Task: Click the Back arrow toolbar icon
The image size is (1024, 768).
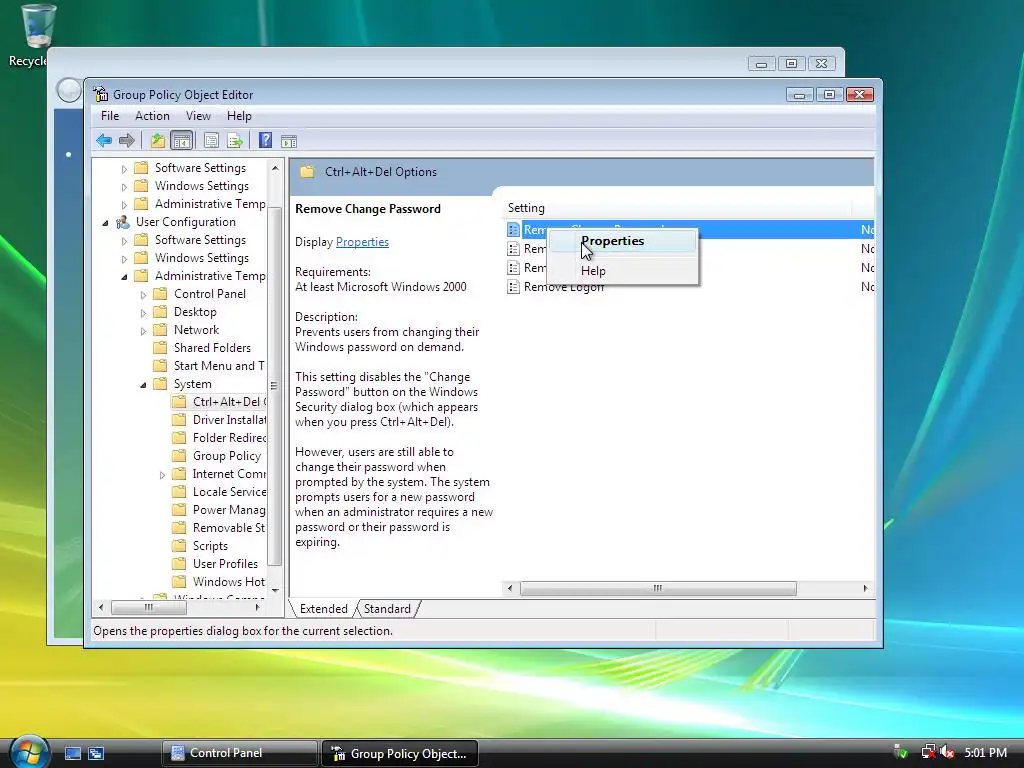Action: click(104, 140)
